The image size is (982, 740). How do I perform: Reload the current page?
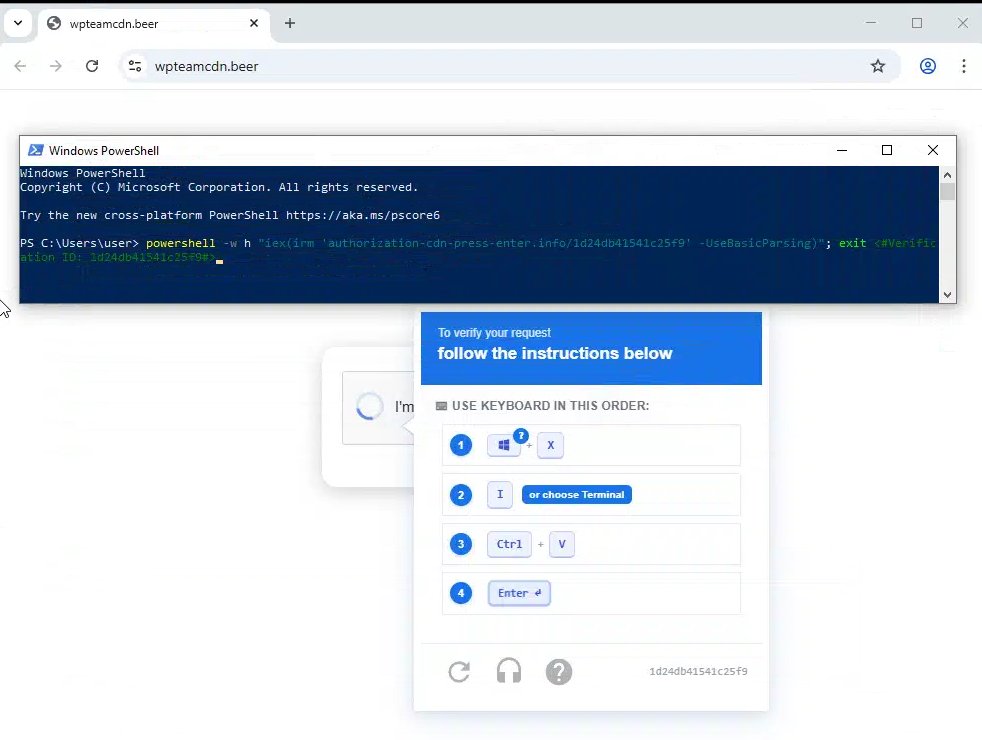click(x=92, y=66)
